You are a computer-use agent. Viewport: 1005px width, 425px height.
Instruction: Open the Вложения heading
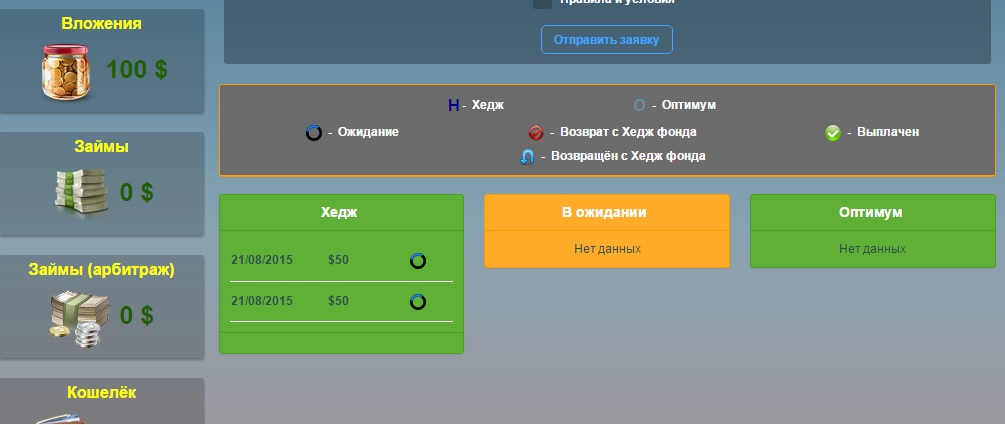tap(101, 24)
